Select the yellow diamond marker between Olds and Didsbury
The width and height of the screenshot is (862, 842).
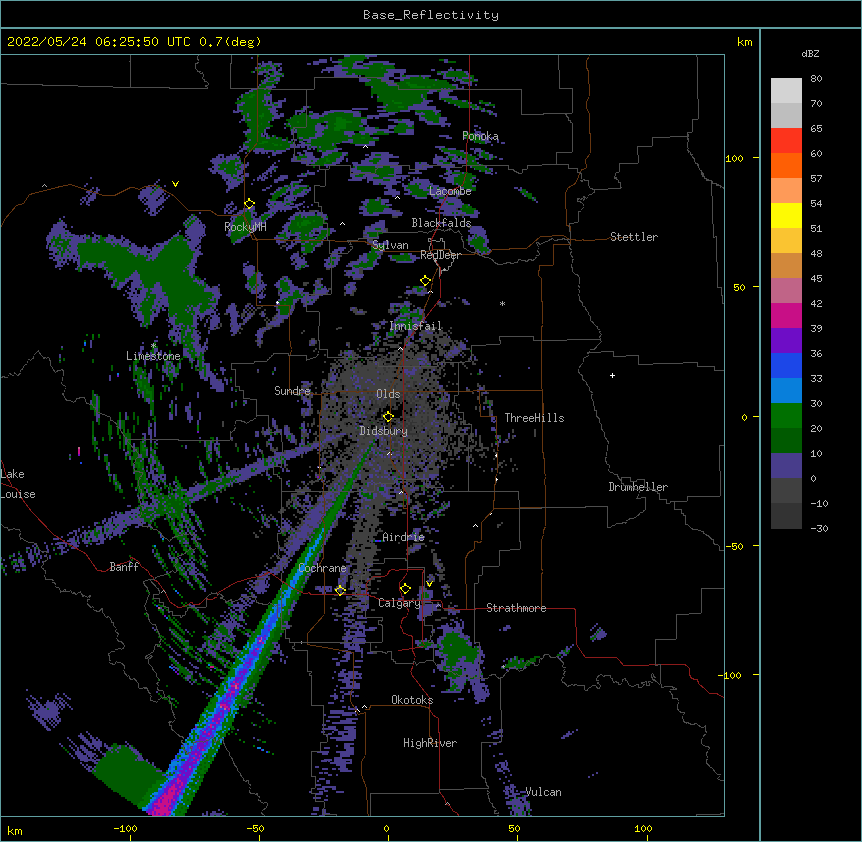(388, 416)
